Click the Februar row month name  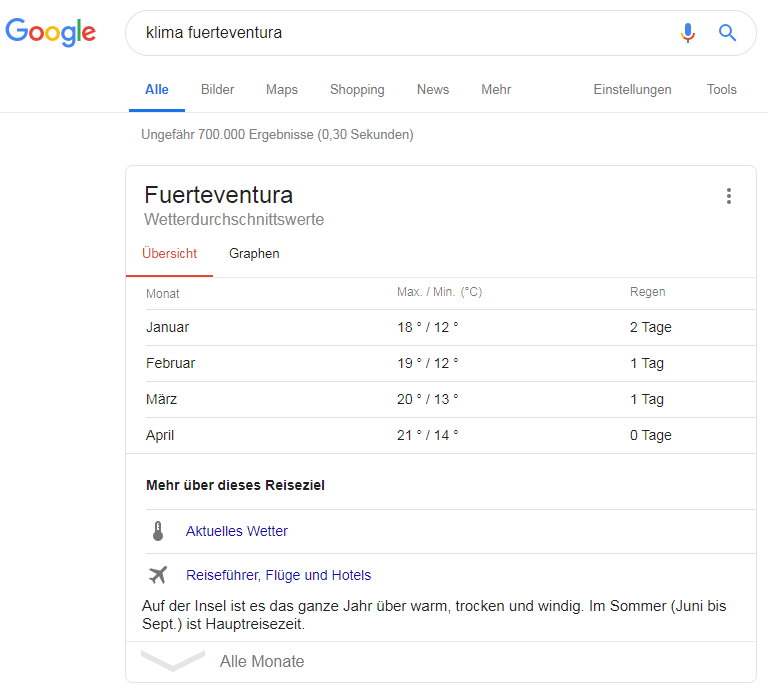170,363
